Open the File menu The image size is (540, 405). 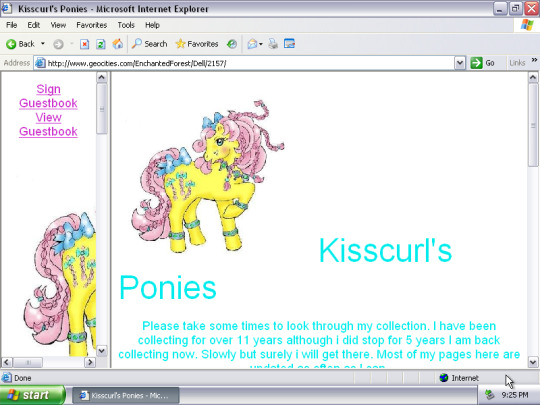pos(11,25)
